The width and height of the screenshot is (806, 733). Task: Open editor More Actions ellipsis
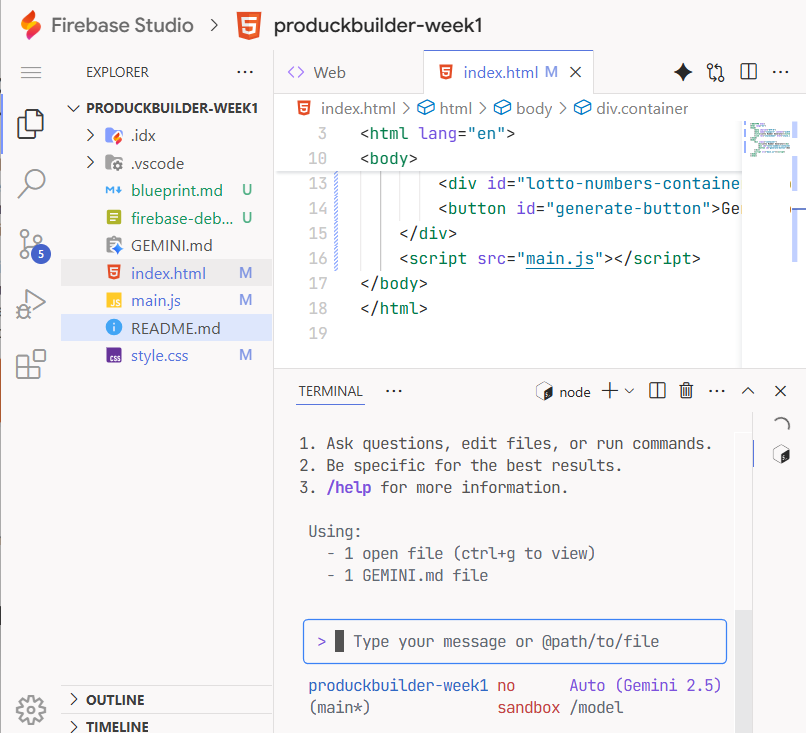[780, 72]
